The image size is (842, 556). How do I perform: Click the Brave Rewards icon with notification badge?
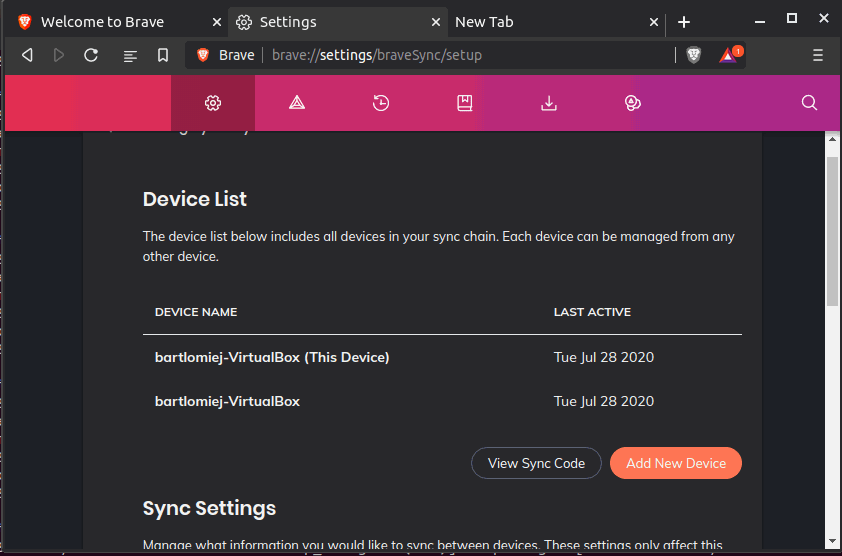click(729, 55)
